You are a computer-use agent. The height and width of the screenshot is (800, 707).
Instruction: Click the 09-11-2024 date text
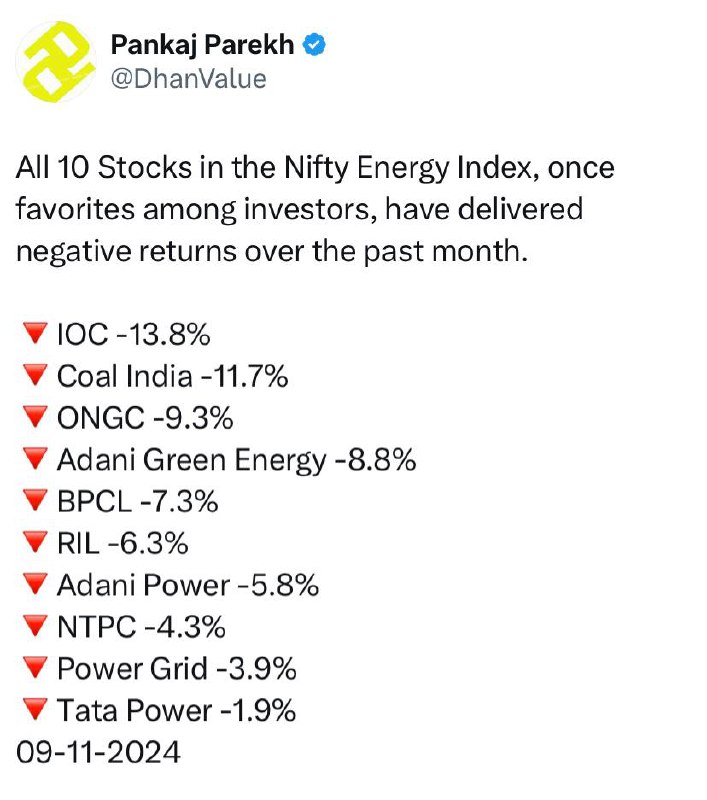(x=98, y=753)
